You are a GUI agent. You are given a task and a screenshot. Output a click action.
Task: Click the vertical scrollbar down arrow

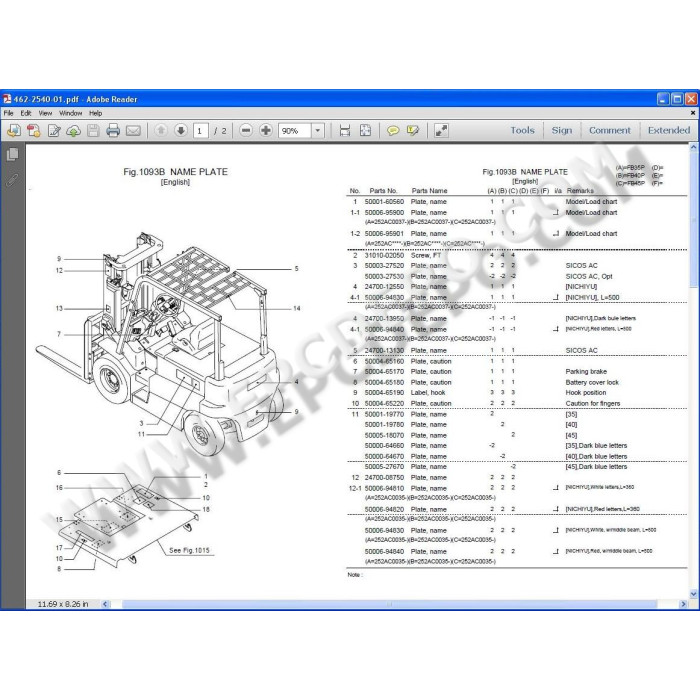pyautogui.click(x=693, y=594)
